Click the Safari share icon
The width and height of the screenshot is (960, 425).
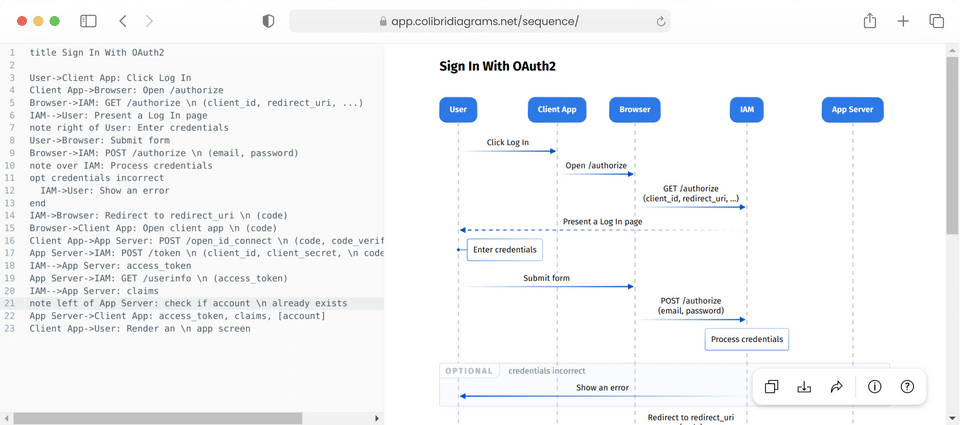click(x=870, y=21)
